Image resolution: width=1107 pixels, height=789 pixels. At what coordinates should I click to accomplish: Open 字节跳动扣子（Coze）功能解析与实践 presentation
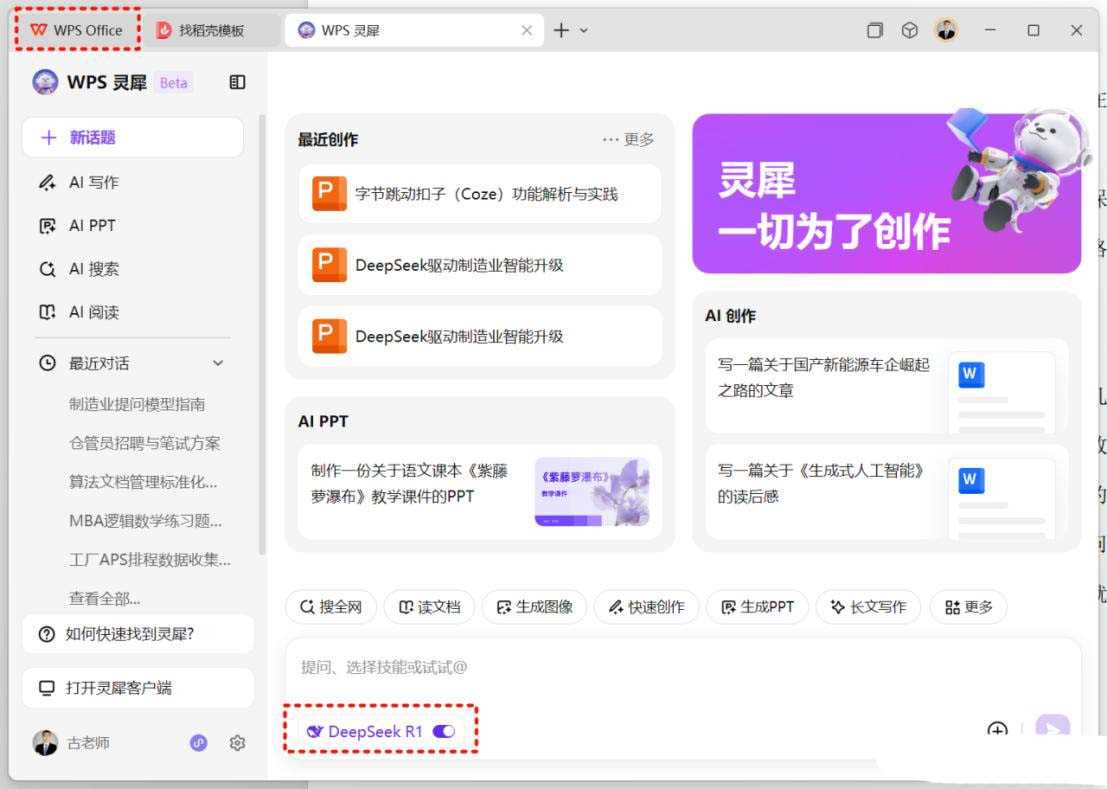pyautogui.click(x=479, y=194)
